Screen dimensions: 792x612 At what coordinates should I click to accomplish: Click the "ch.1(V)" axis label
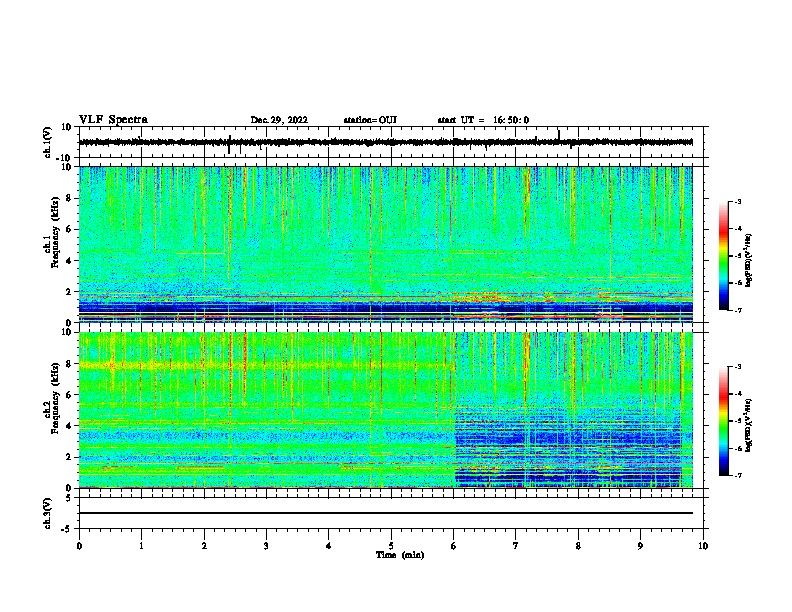(x=47, y=142)
